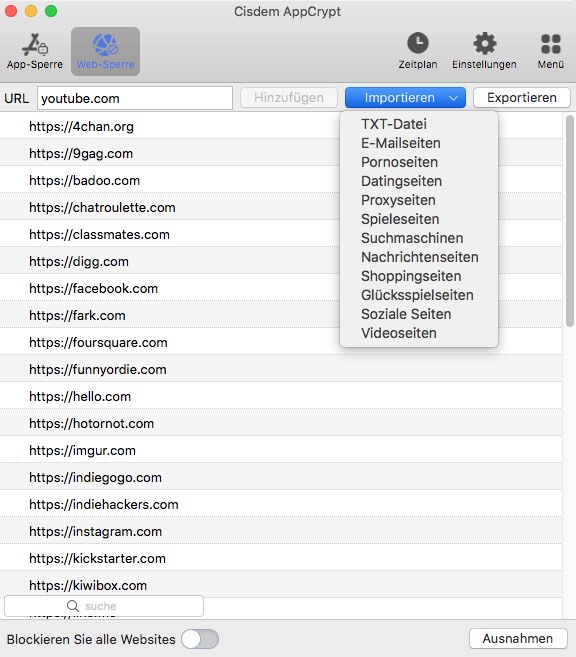Image resolution: width=576 pixels, height=657 pixels.
Task: Click the Hinzufügen button
Action: click(289, 98)
